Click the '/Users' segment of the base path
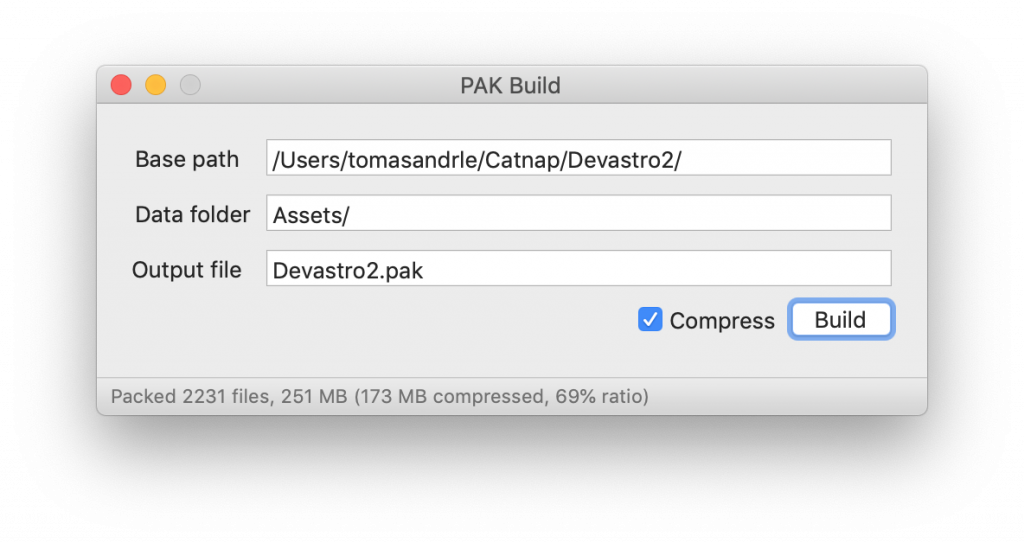The width and height of the screenshot is (1024, 543). point(305,160)
